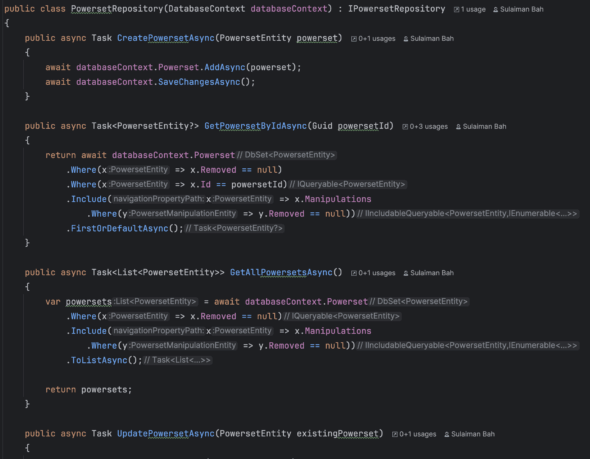590x459 pixels.
Task: Click Task<List<PowersetEntity>> return type of GetAllPowersetsAsync
Action: pyautogui.click(x=158, y=272)
